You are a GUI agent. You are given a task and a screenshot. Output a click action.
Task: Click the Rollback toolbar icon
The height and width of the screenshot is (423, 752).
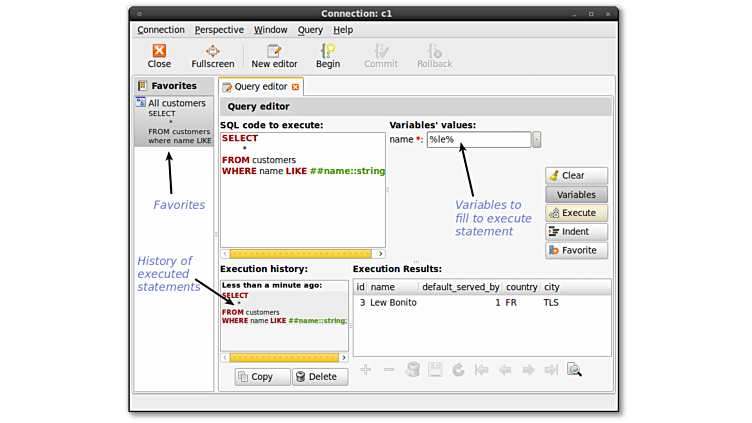pos(434,55)
